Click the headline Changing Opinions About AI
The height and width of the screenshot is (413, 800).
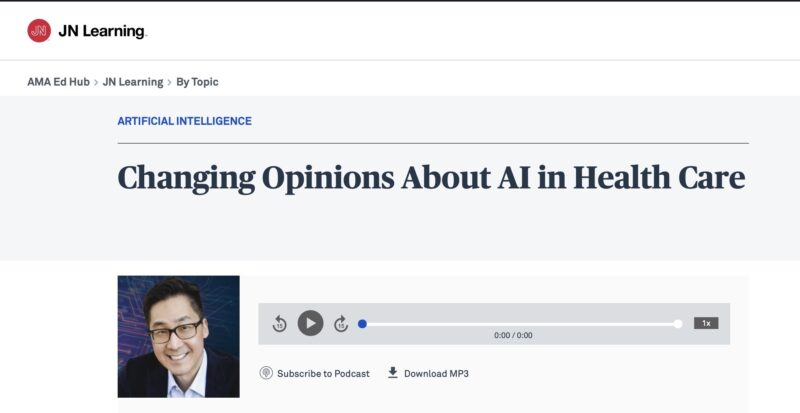pos(432,178)
